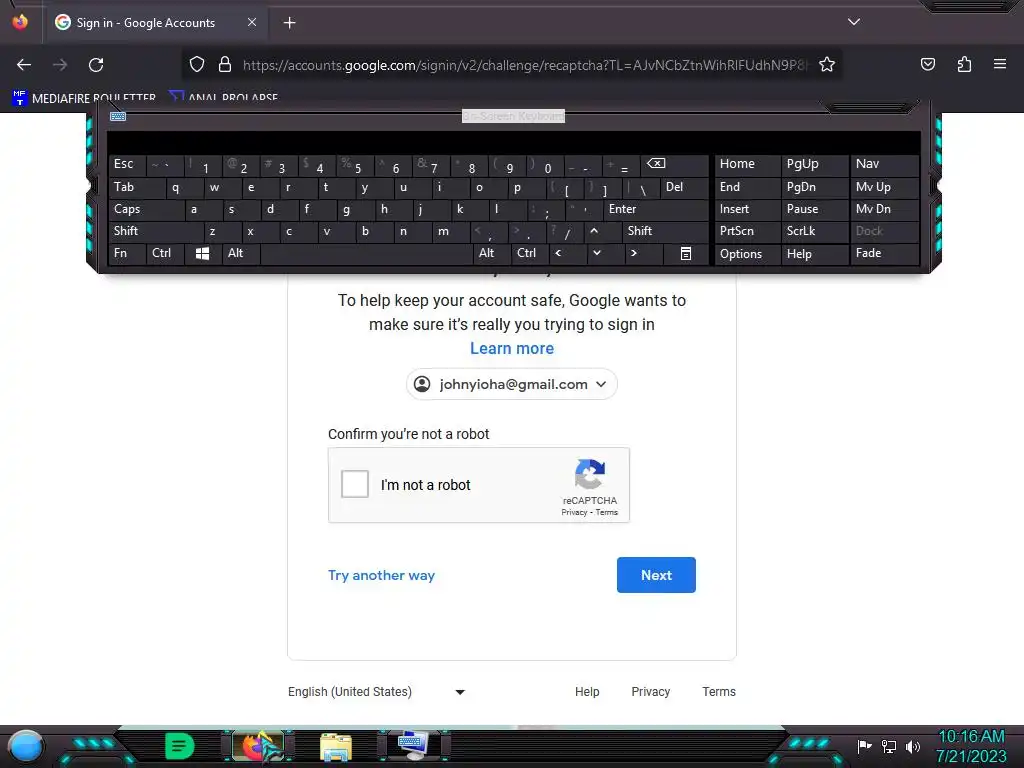Select the Sign in - Google Accounts tab
Image resolution: width=1024 pixels, height=768 pixels.
tap(155, 23)
